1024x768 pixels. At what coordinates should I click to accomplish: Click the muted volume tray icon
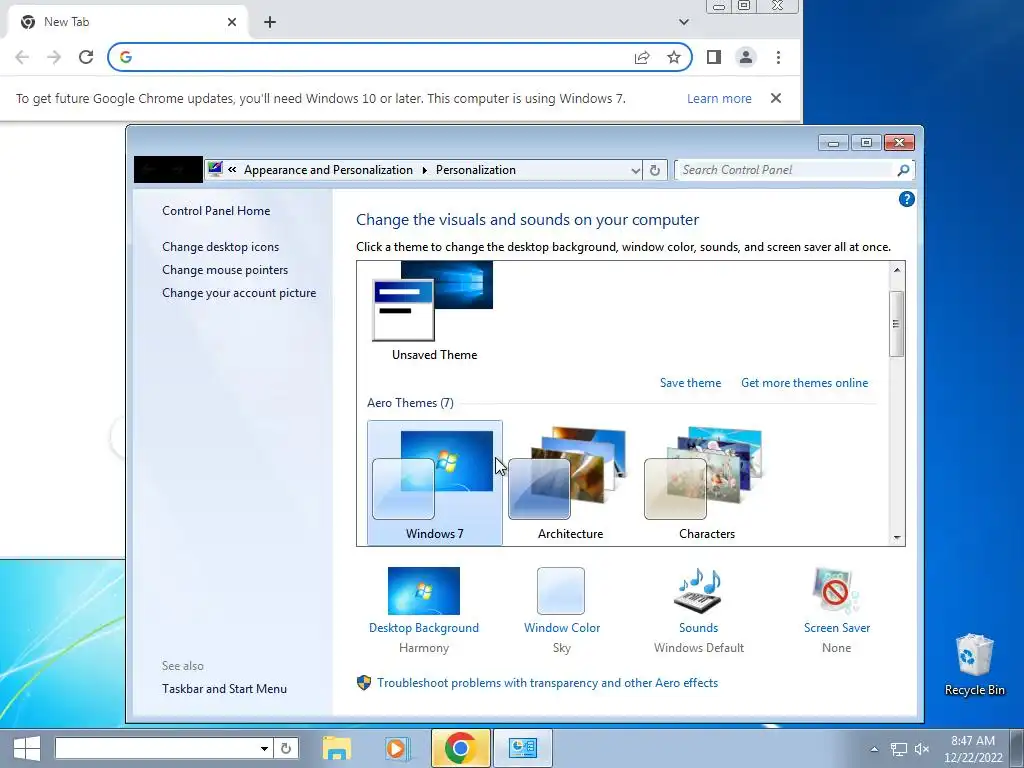pos(922,749)
